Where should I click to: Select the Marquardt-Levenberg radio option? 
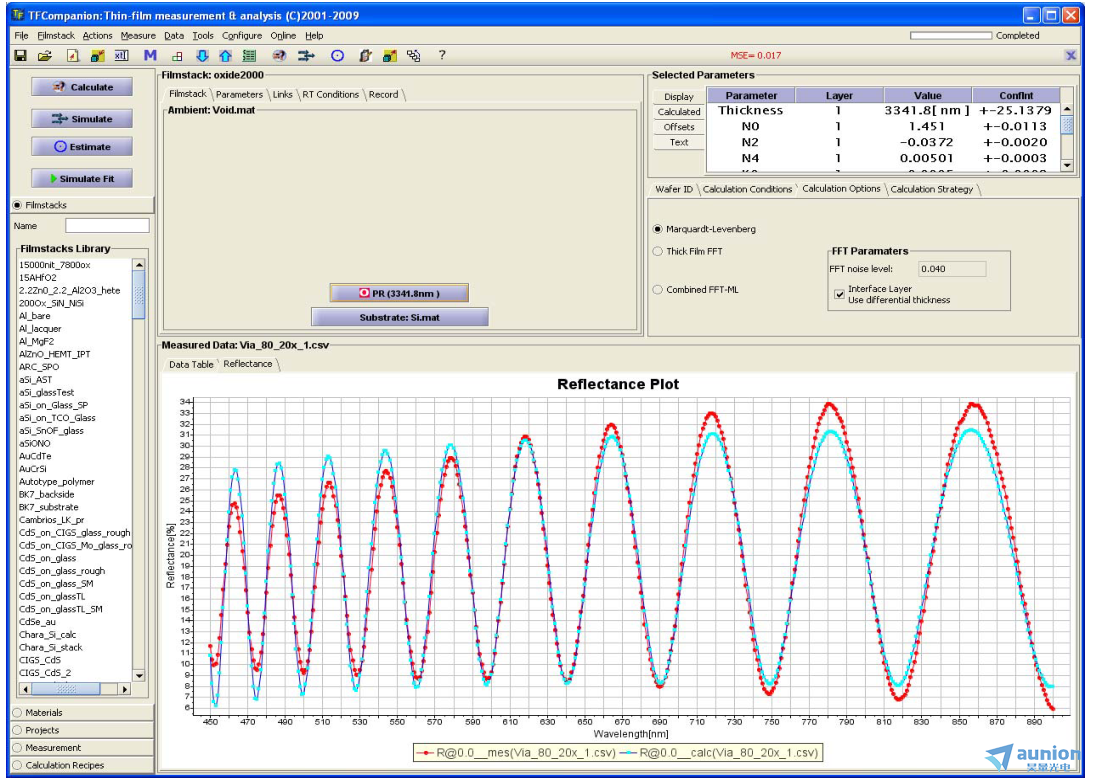(x=657, y=229)
